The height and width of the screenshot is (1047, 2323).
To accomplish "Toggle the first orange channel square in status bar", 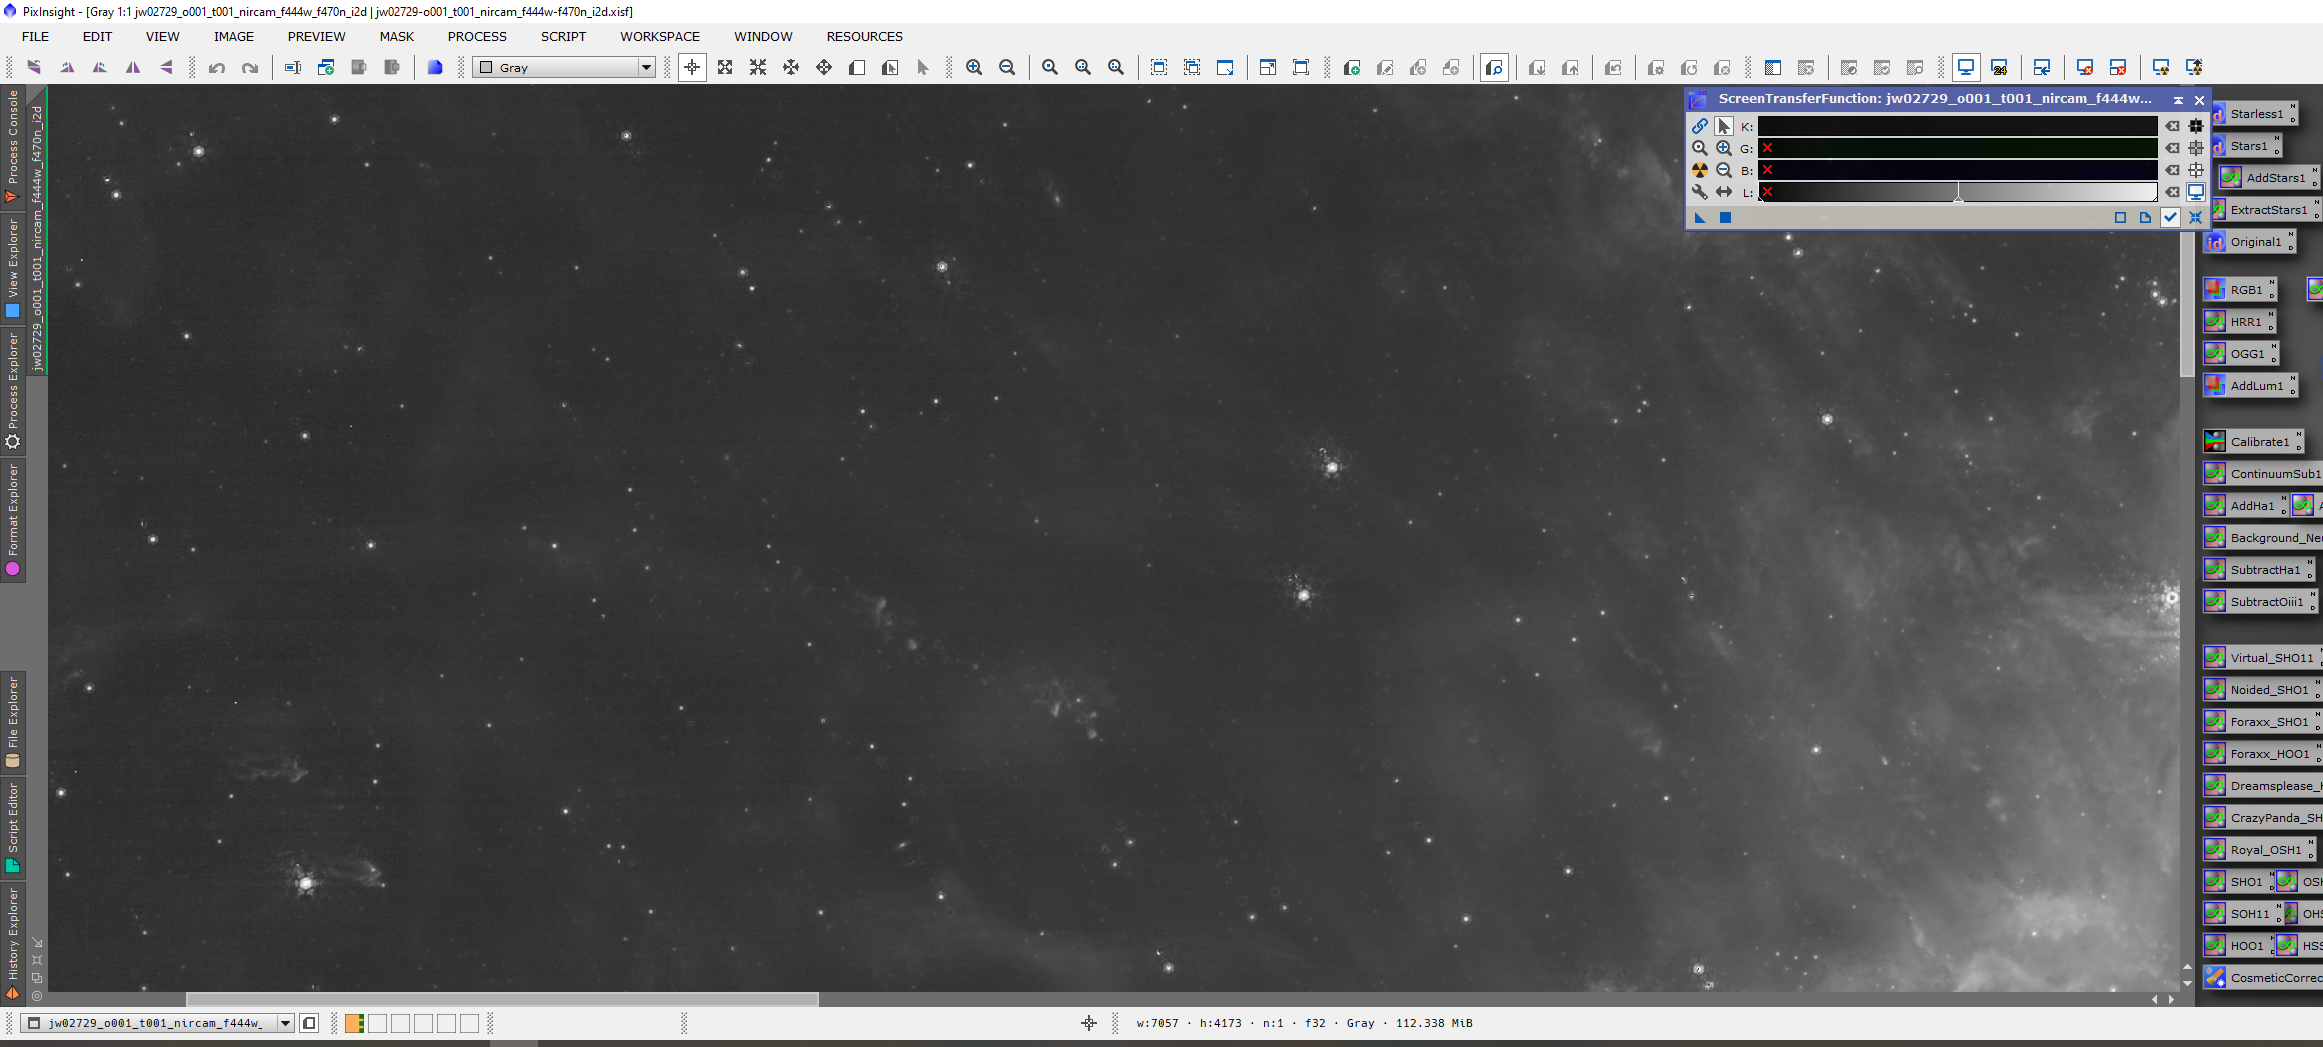I will click(354, 1023).
